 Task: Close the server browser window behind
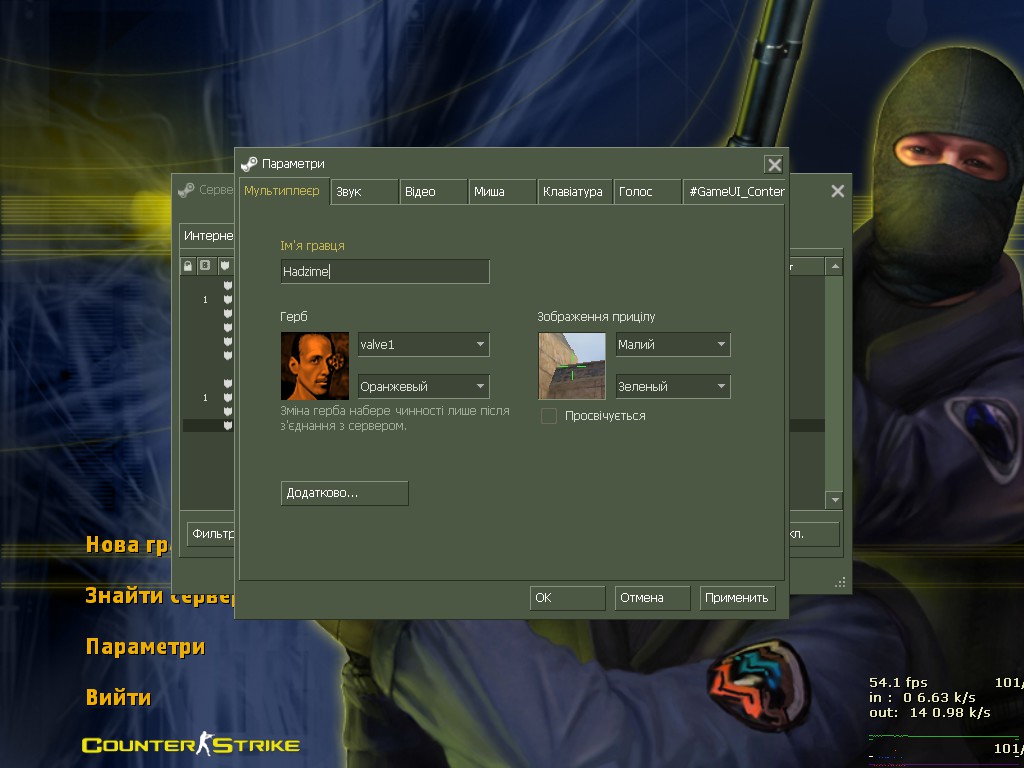coord(837,191)
